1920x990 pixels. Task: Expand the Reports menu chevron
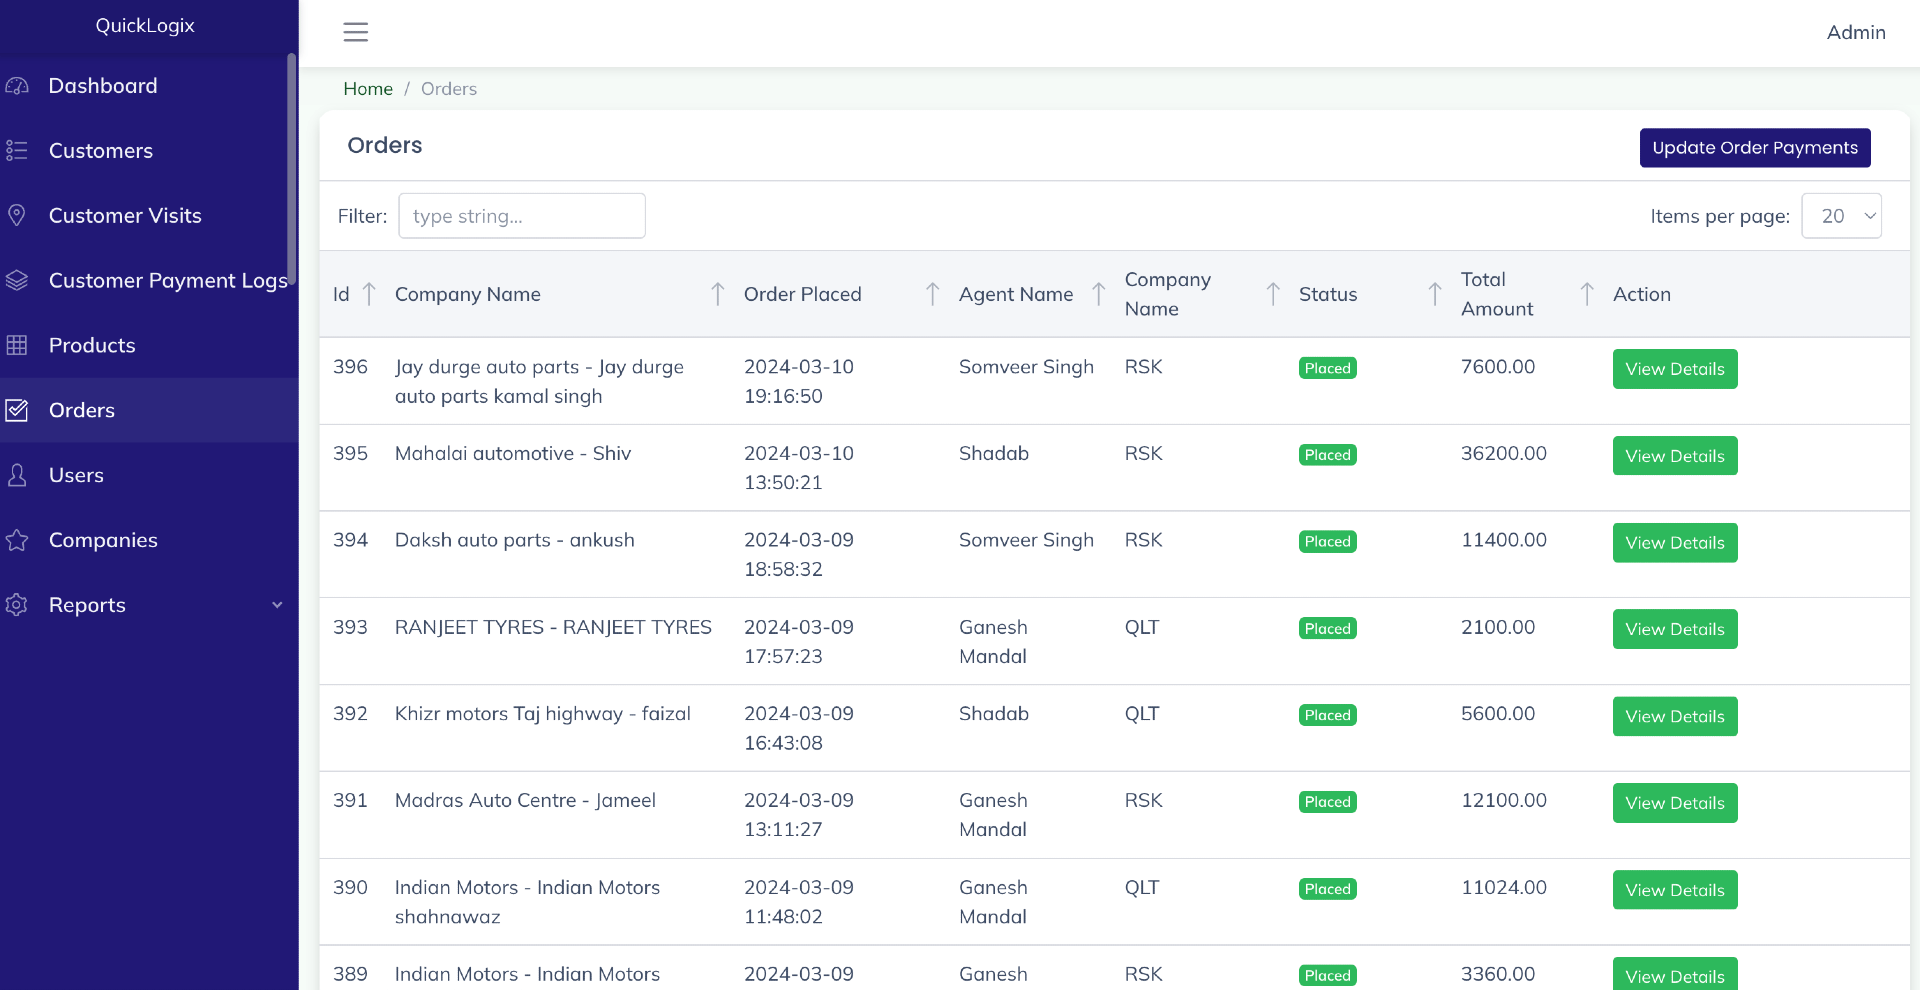[x=277, y=605]
